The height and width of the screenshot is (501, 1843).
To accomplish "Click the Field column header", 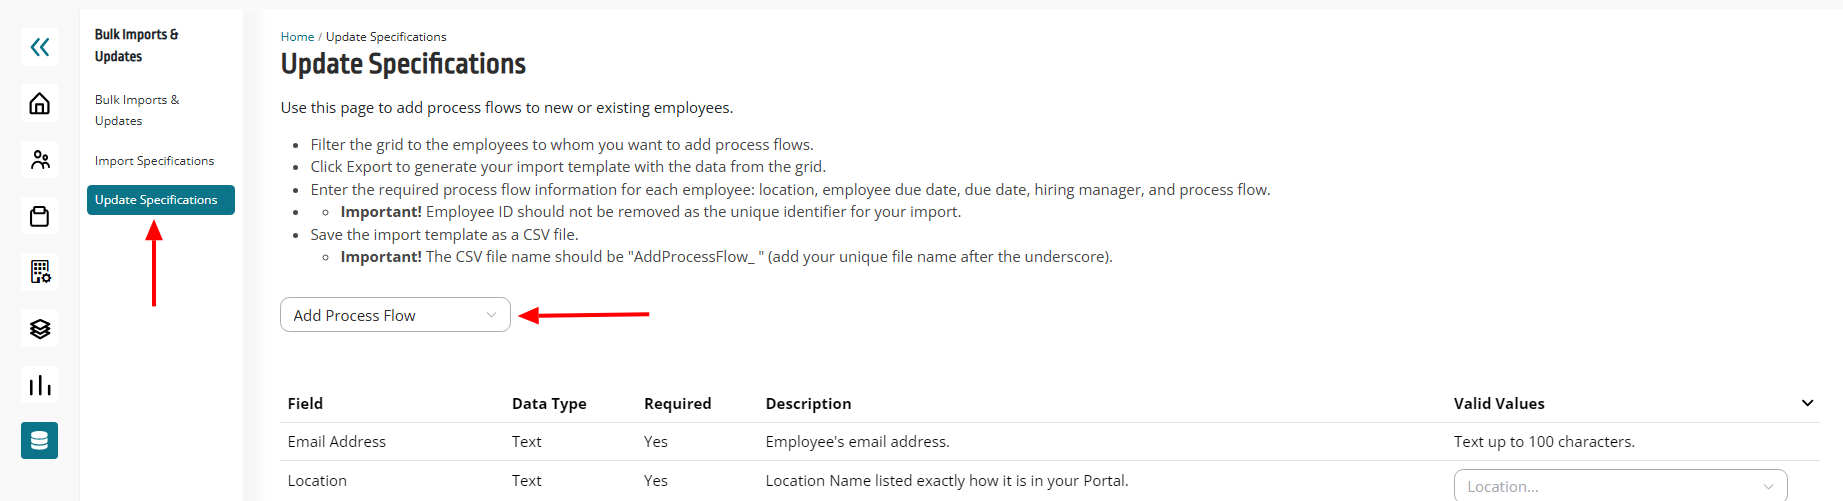I will click(x=305, y=404).
